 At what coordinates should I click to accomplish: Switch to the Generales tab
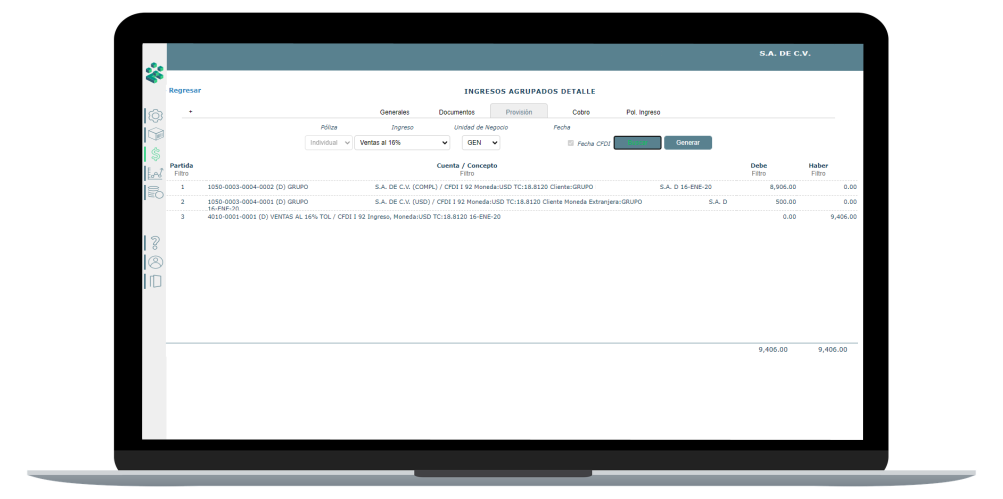[394, 112]
